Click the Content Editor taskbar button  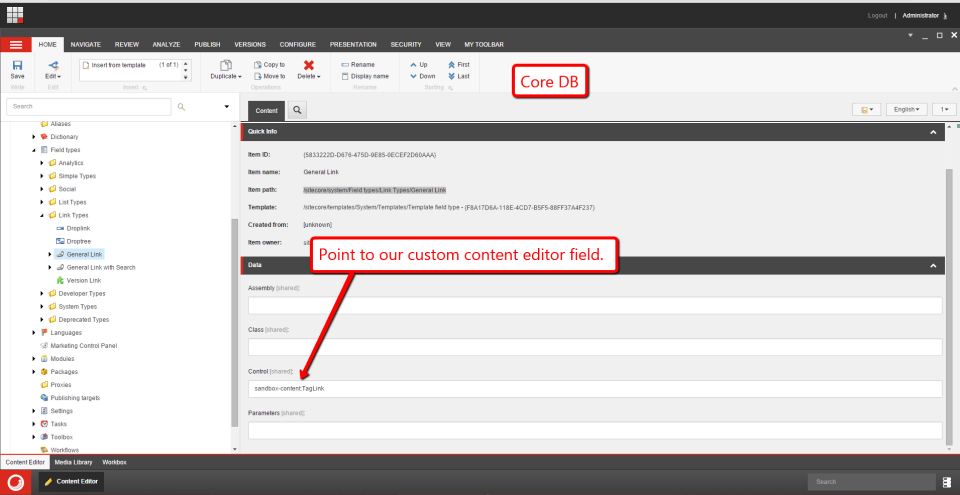(71, 482)
